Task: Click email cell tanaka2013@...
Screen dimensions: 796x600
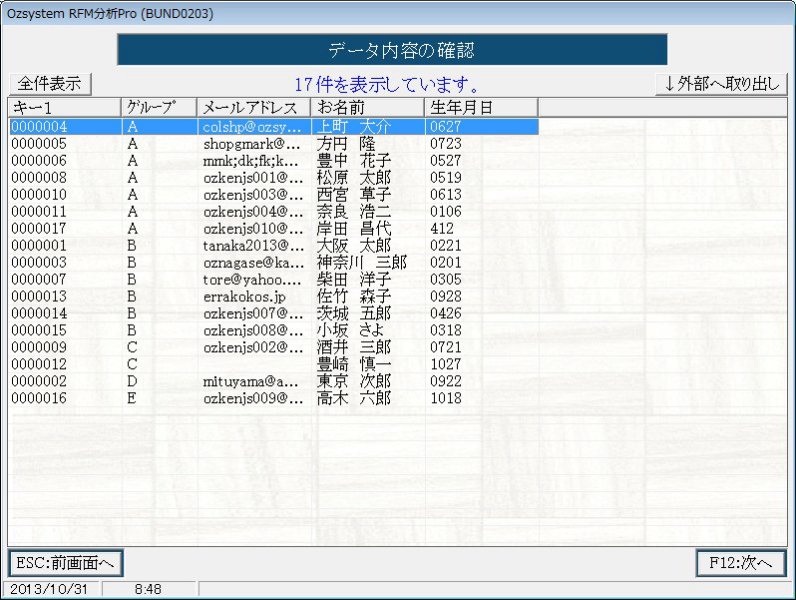Action: click(253, 246)
